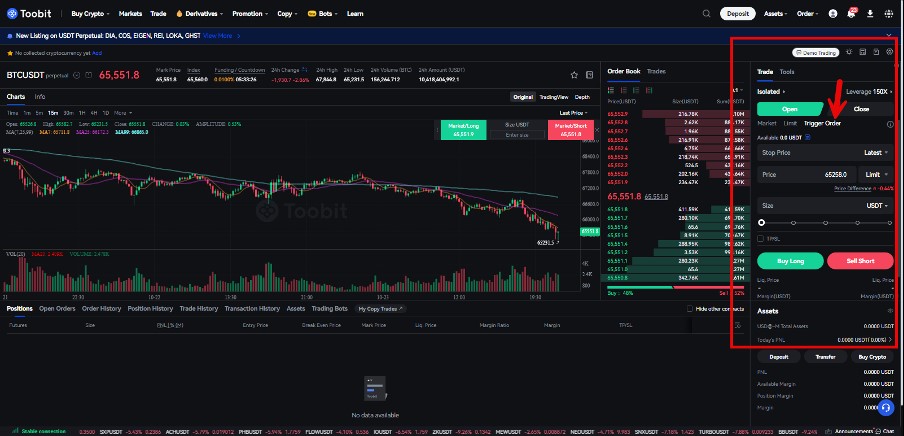Click the search magnifier icon
The width and height of the screenshot is (904, 436).
706,13
